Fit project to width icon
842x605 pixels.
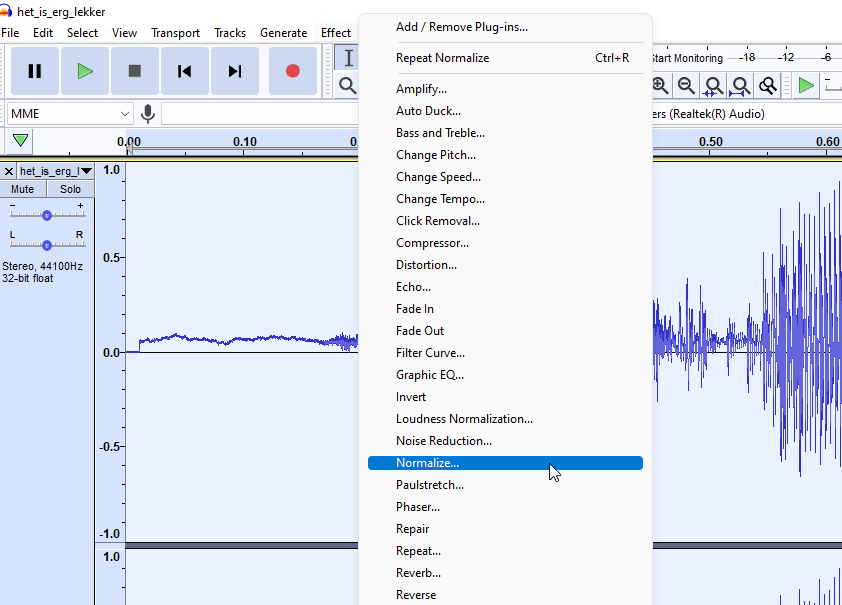click(x=741, y=85)
